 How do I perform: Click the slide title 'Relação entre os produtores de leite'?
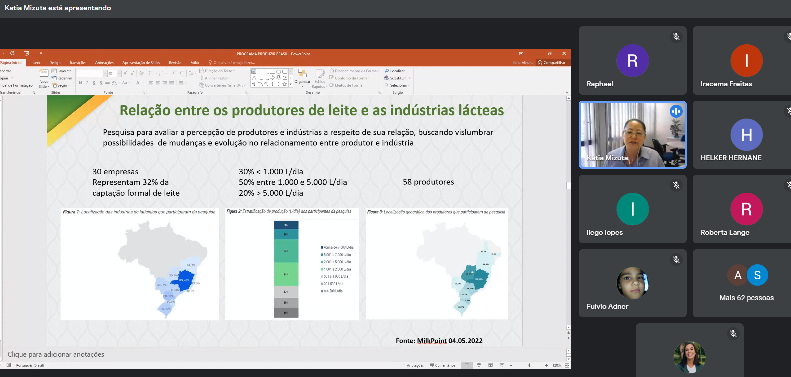point(311,110)
